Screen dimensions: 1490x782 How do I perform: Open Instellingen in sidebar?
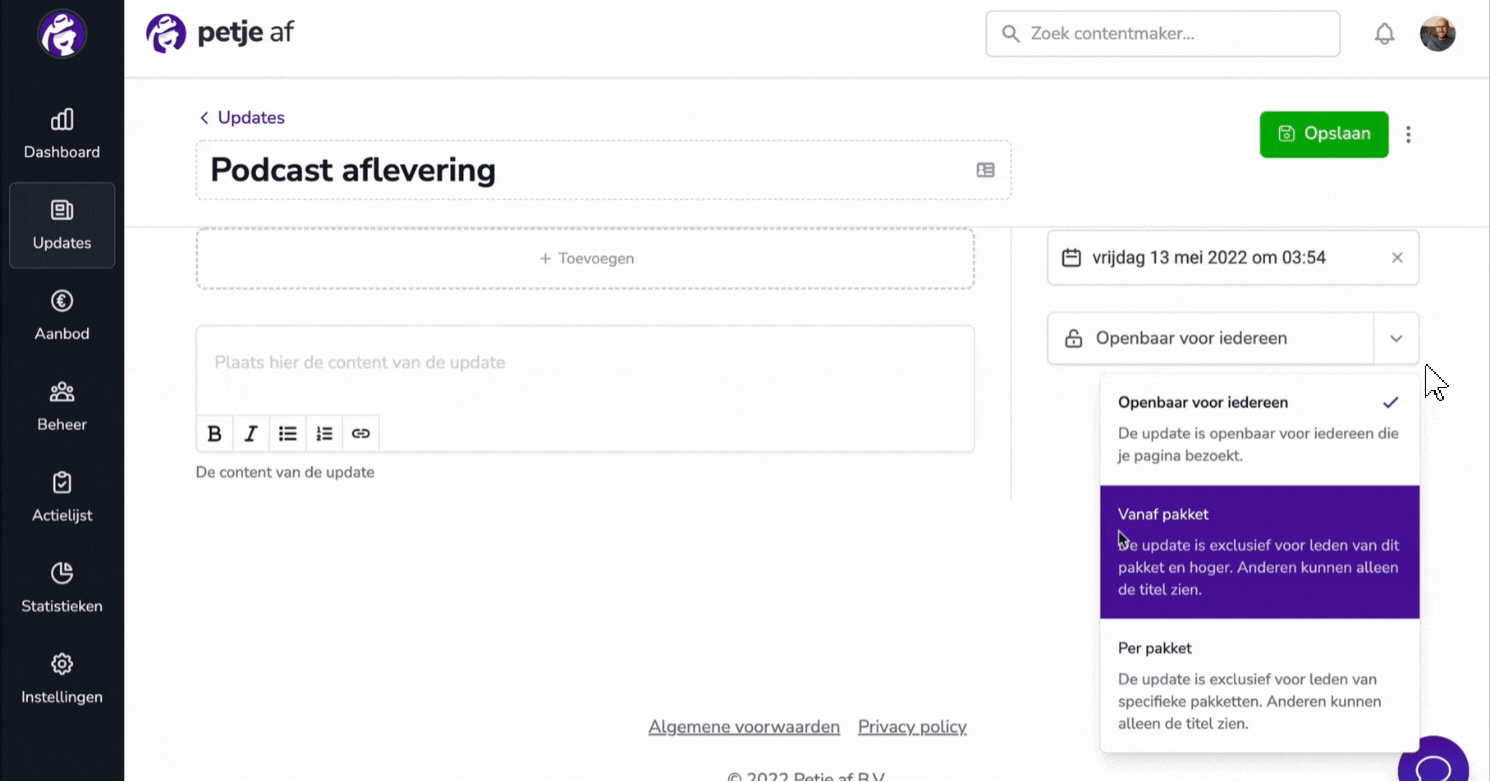(62, 680)
